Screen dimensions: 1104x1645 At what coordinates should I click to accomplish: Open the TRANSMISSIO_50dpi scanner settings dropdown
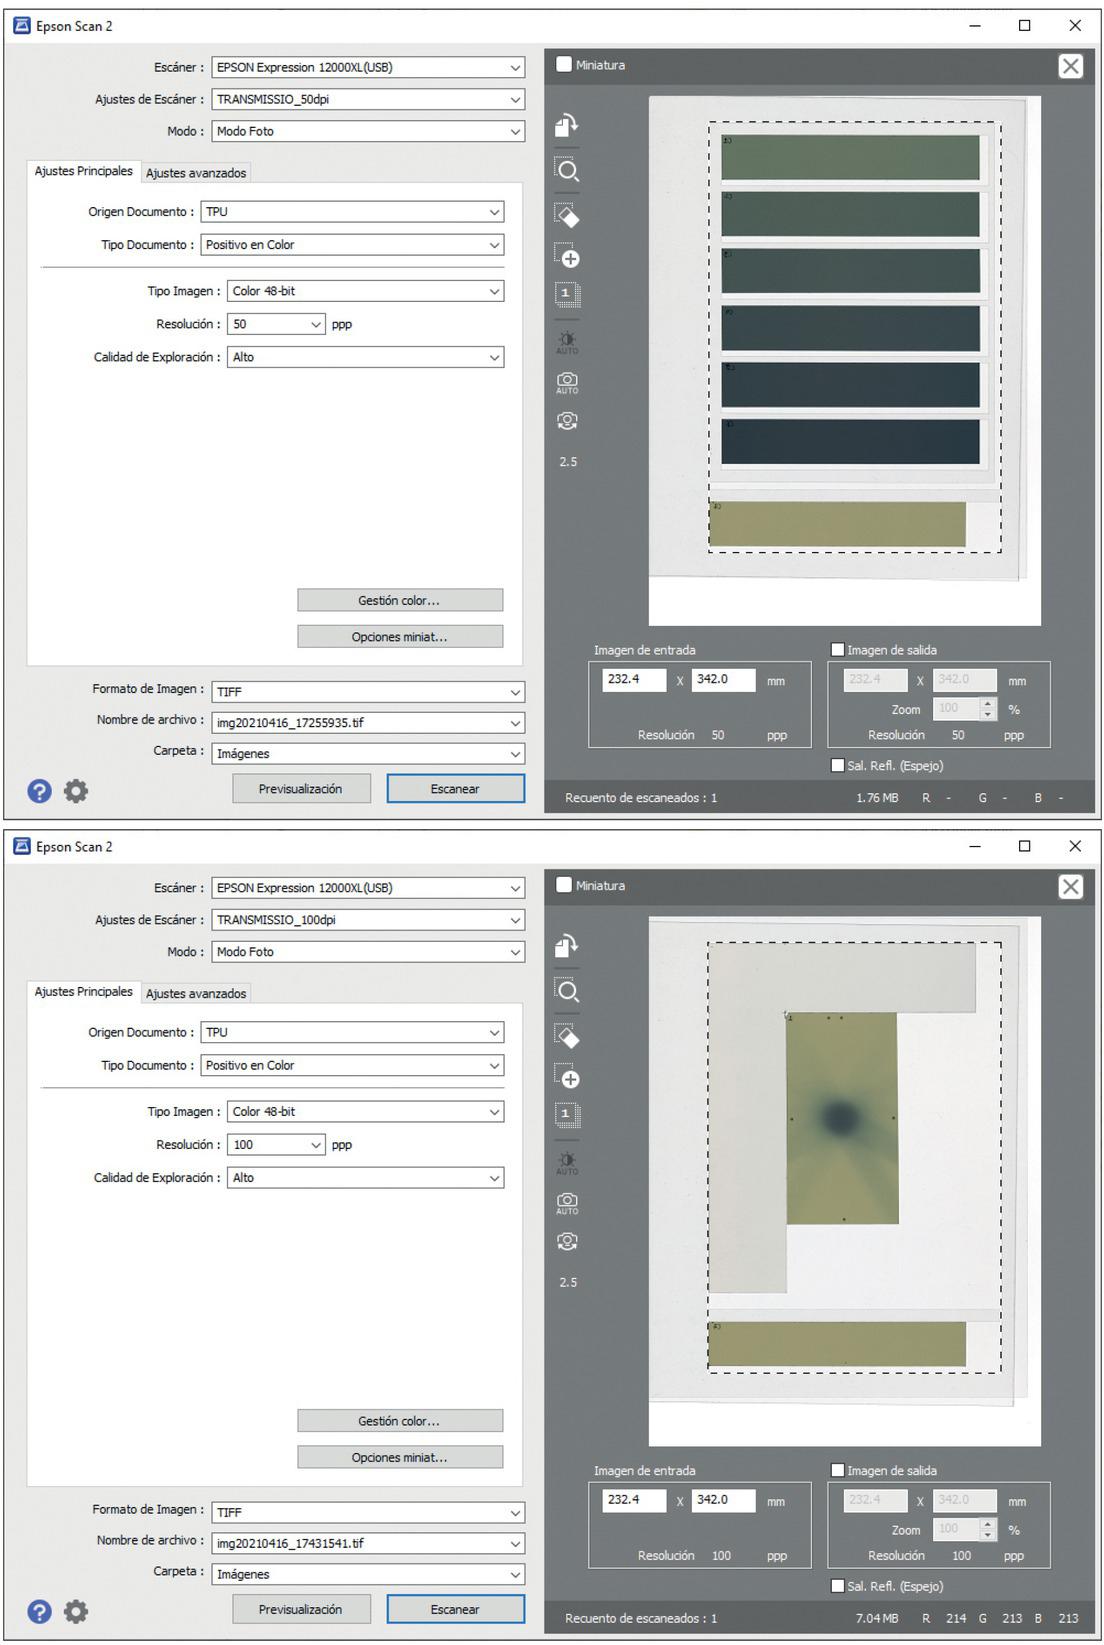point(368,99)
